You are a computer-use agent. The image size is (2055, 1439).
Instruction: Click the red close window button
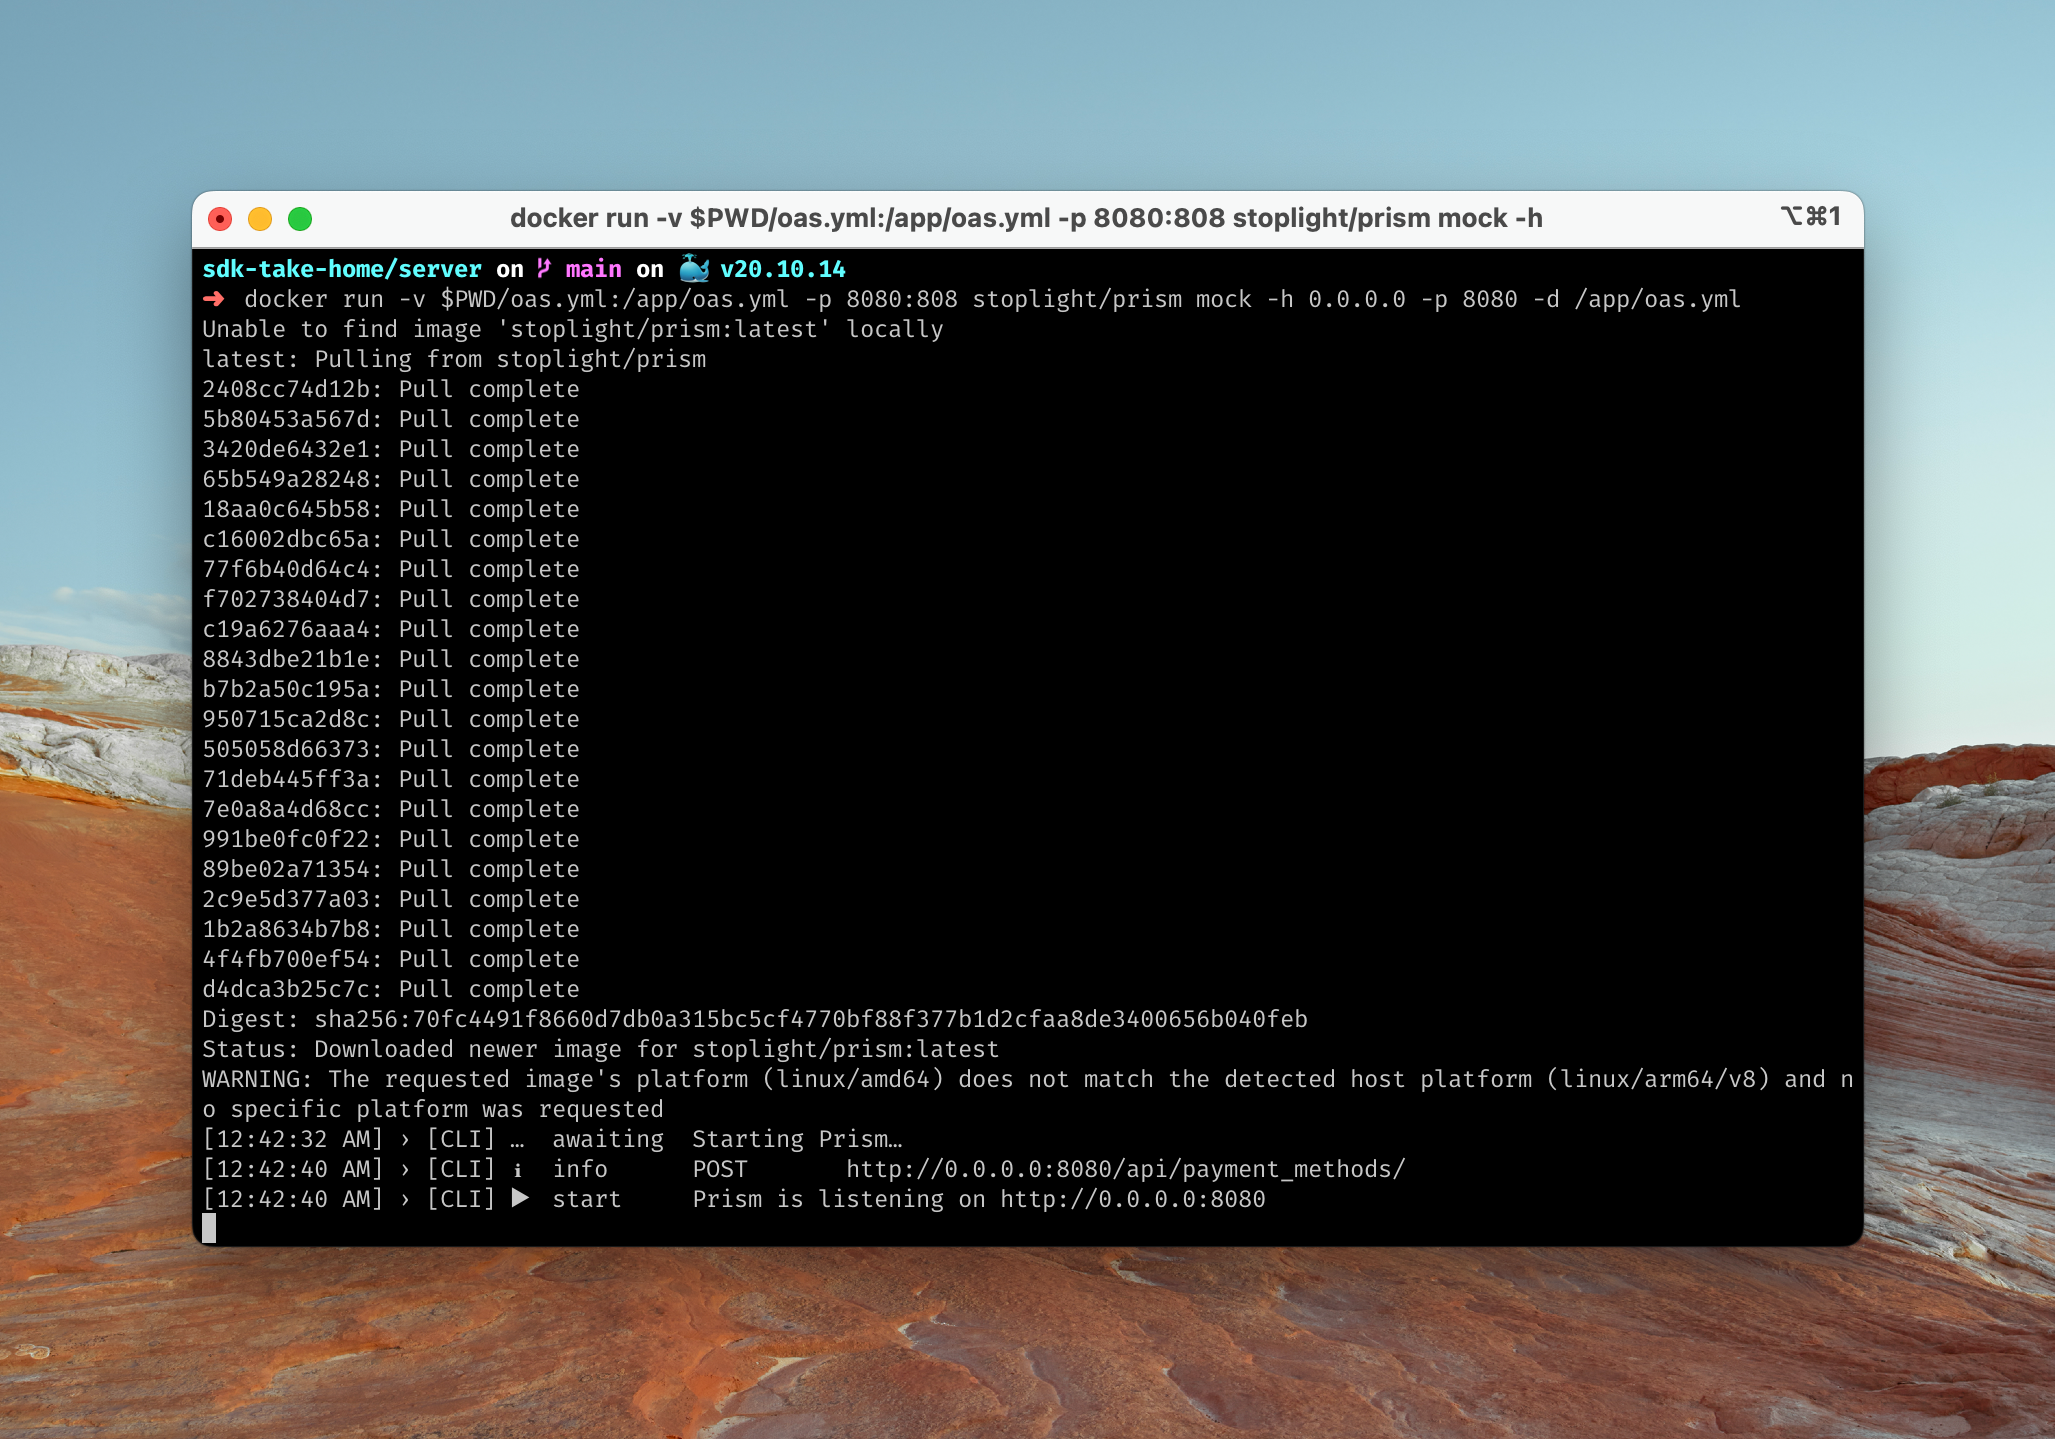pos(220,219)
